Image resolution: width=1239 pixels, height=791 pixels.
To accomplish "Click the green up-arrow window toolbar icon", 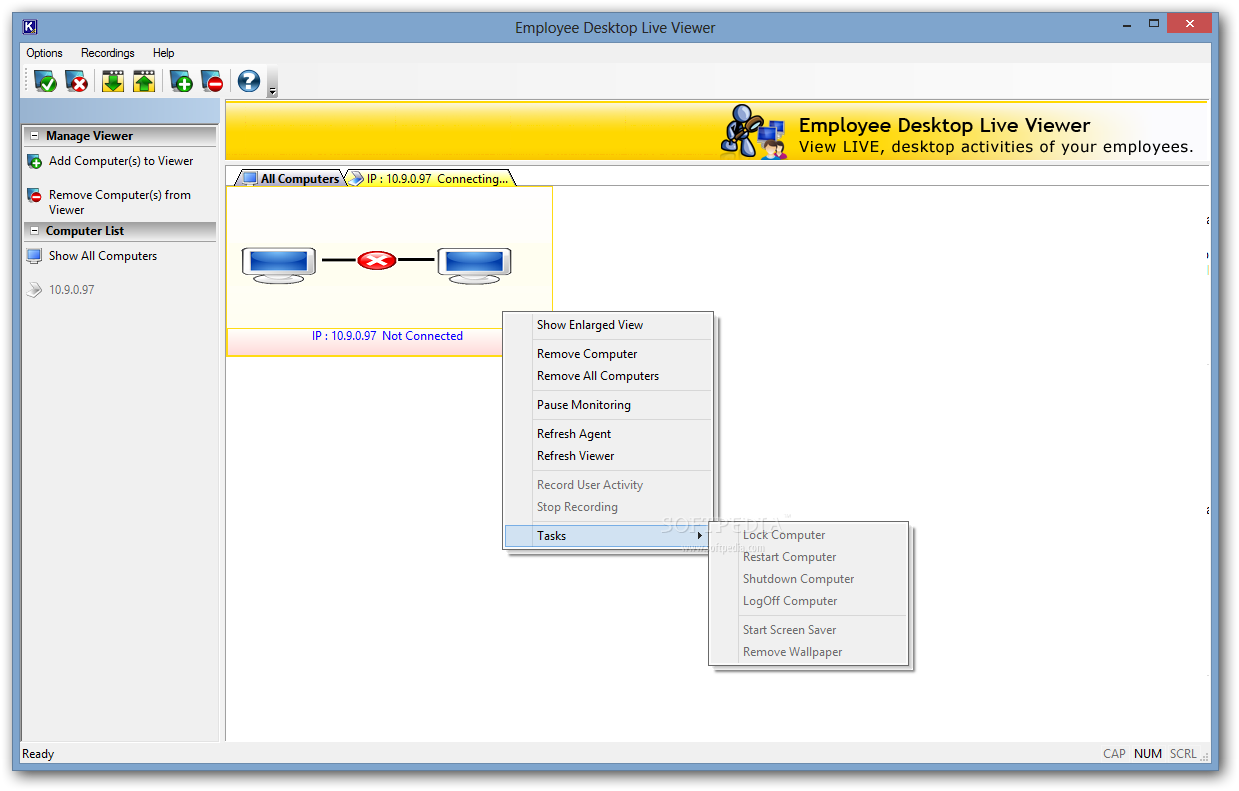I will tap(144, 82).
